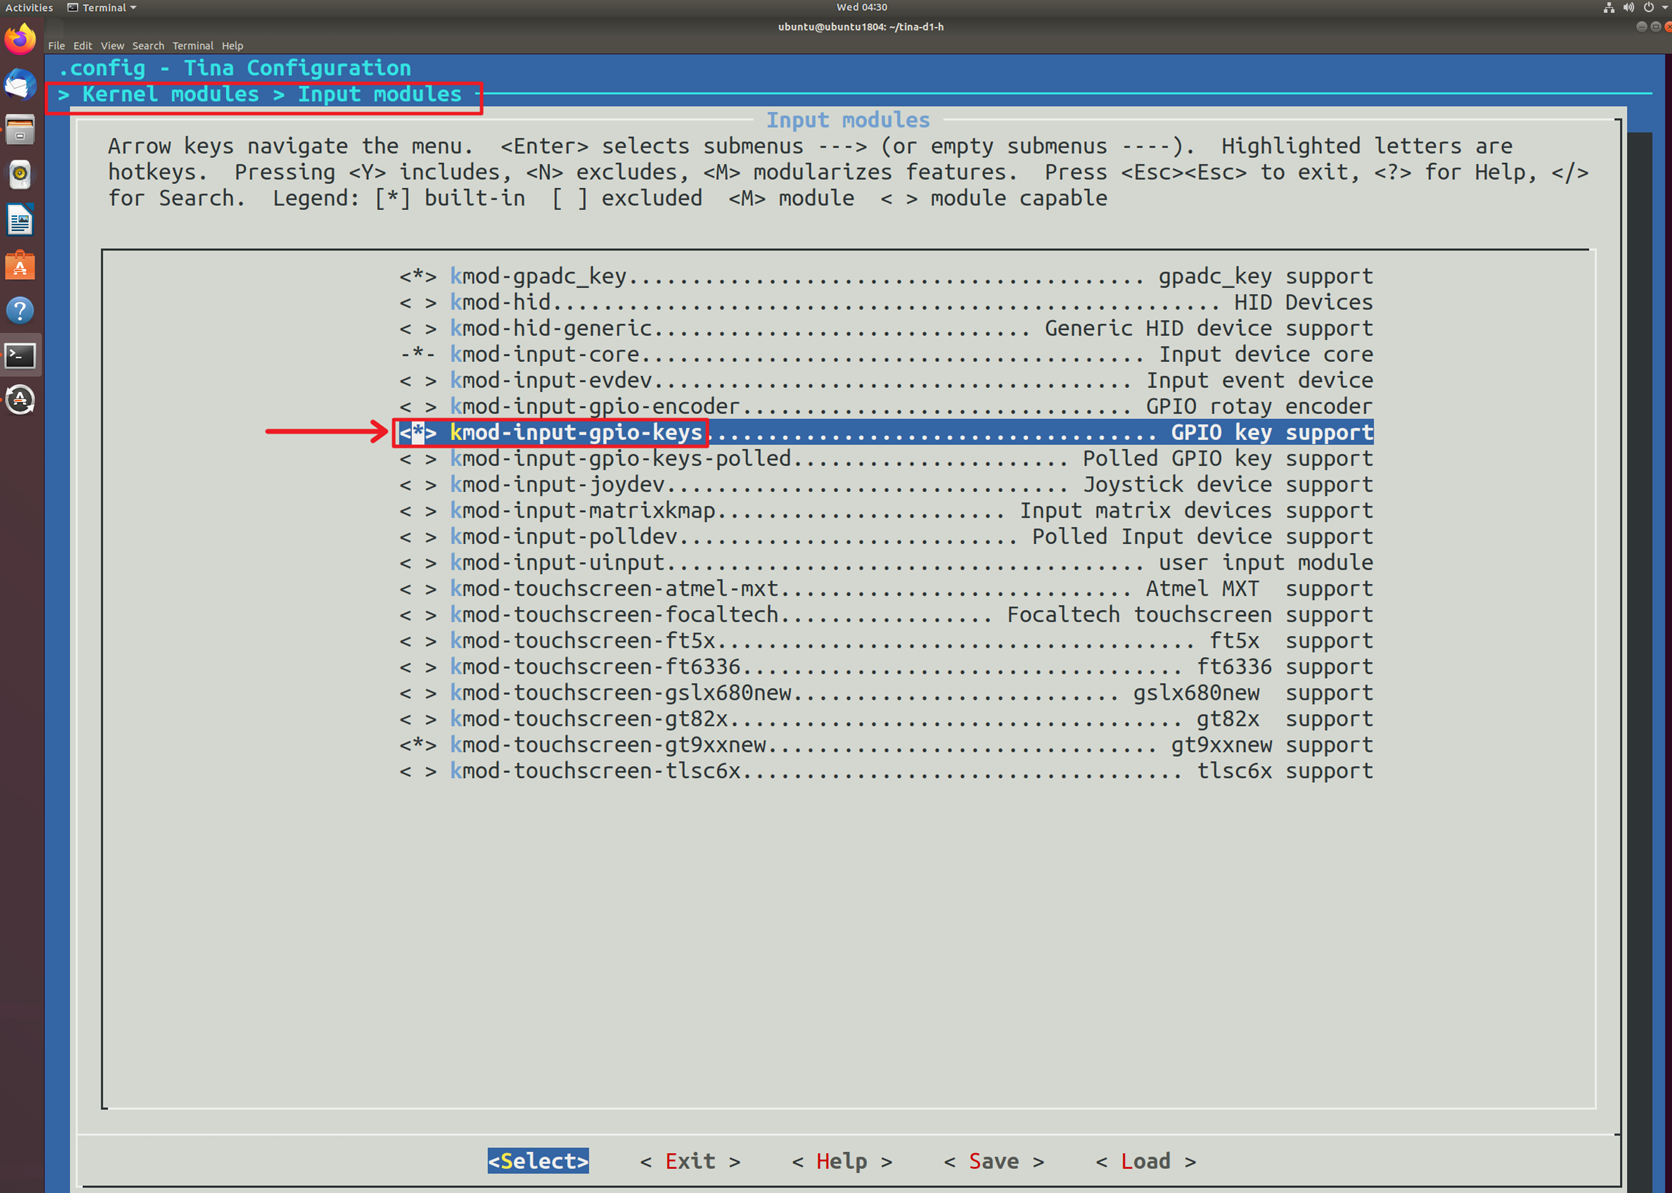Screen dimensions: 1672x1193
Task: Open the View menu
Action: [112, 46]
